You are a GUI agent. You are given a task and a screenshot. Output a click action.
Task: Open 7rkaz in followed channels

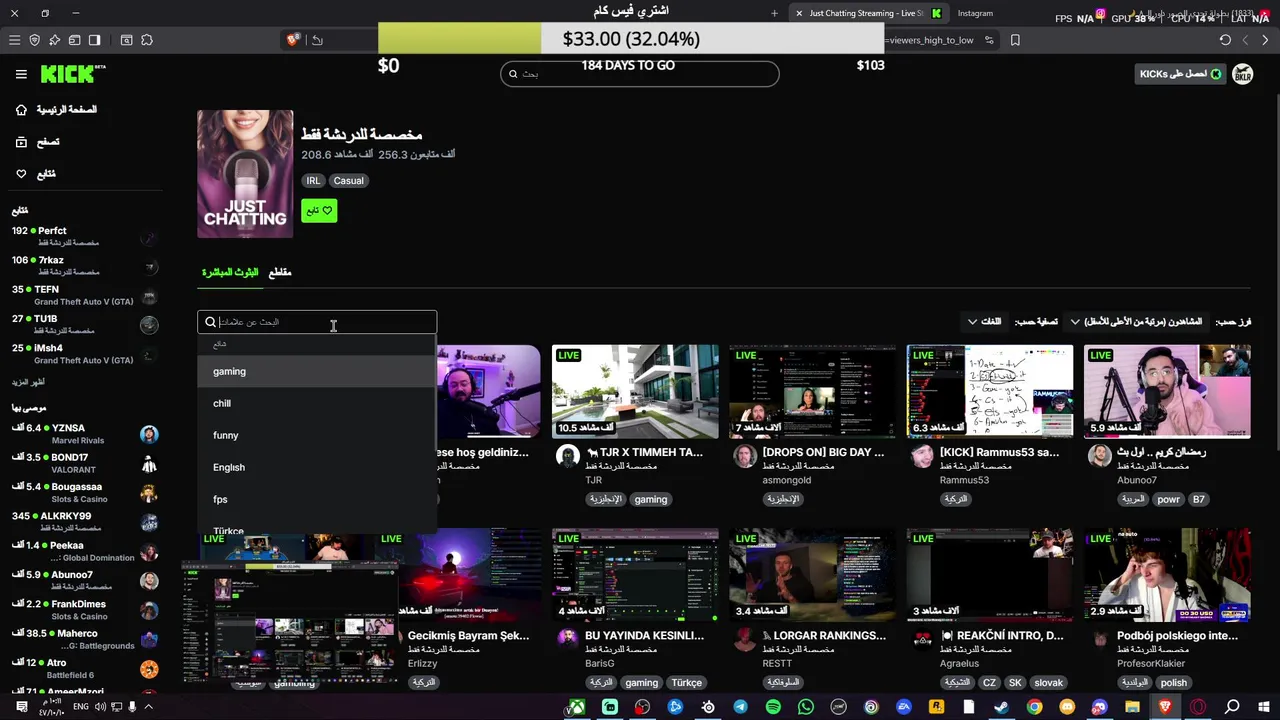(85, 266)
